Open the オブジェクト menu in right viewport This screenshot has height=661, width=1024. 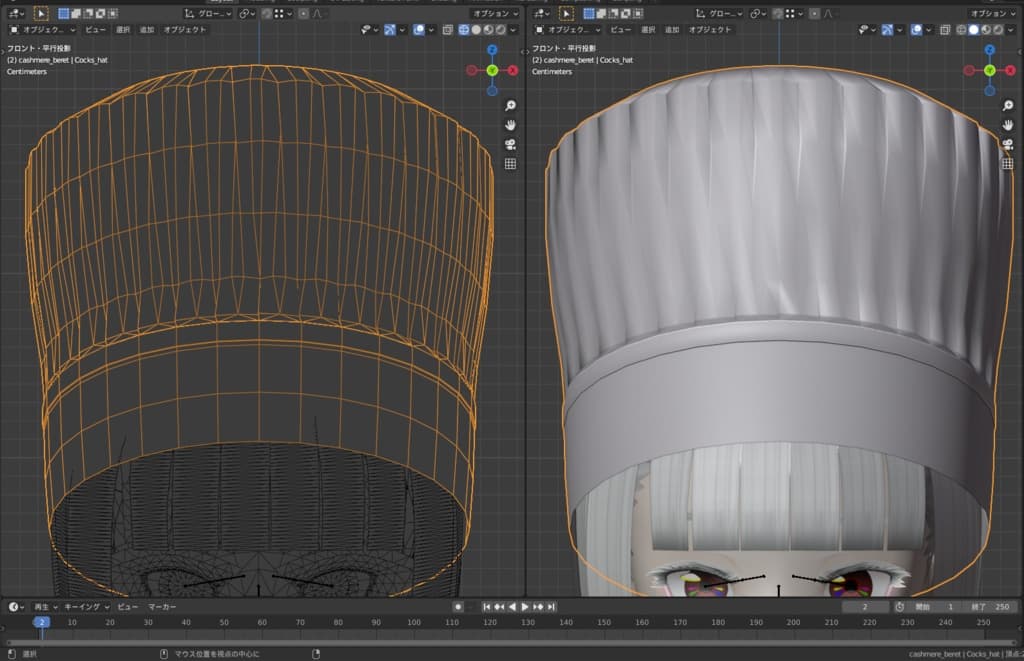coord(712,30)
